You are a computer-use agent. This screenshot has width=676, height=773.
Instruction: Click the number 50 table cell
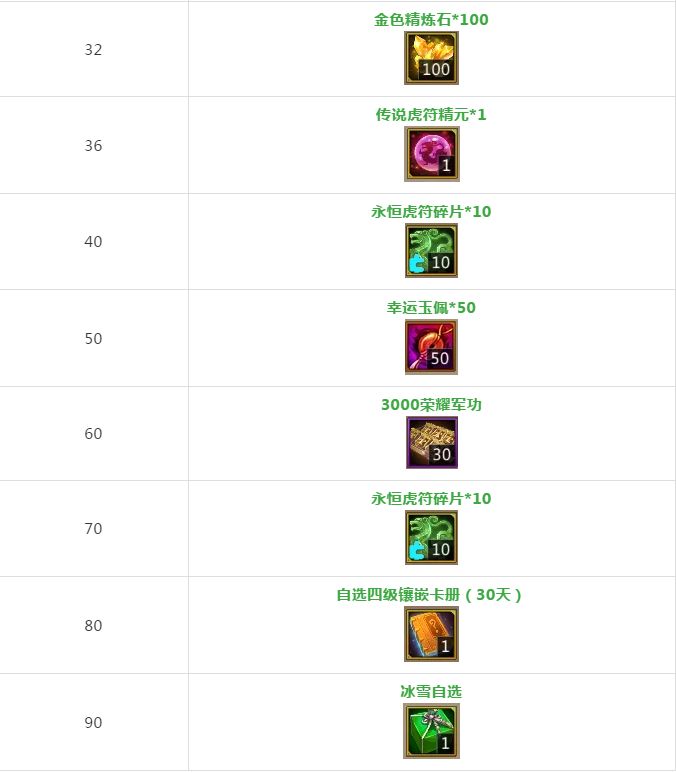click(x=93, y=338)
